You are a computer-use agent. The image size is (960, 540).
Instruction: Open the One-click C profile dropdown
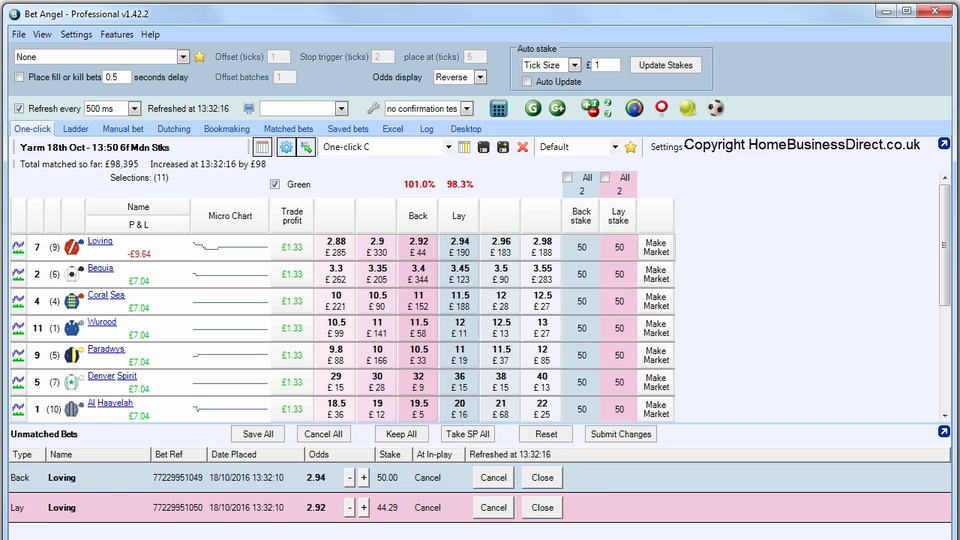(x=448, y=147)
